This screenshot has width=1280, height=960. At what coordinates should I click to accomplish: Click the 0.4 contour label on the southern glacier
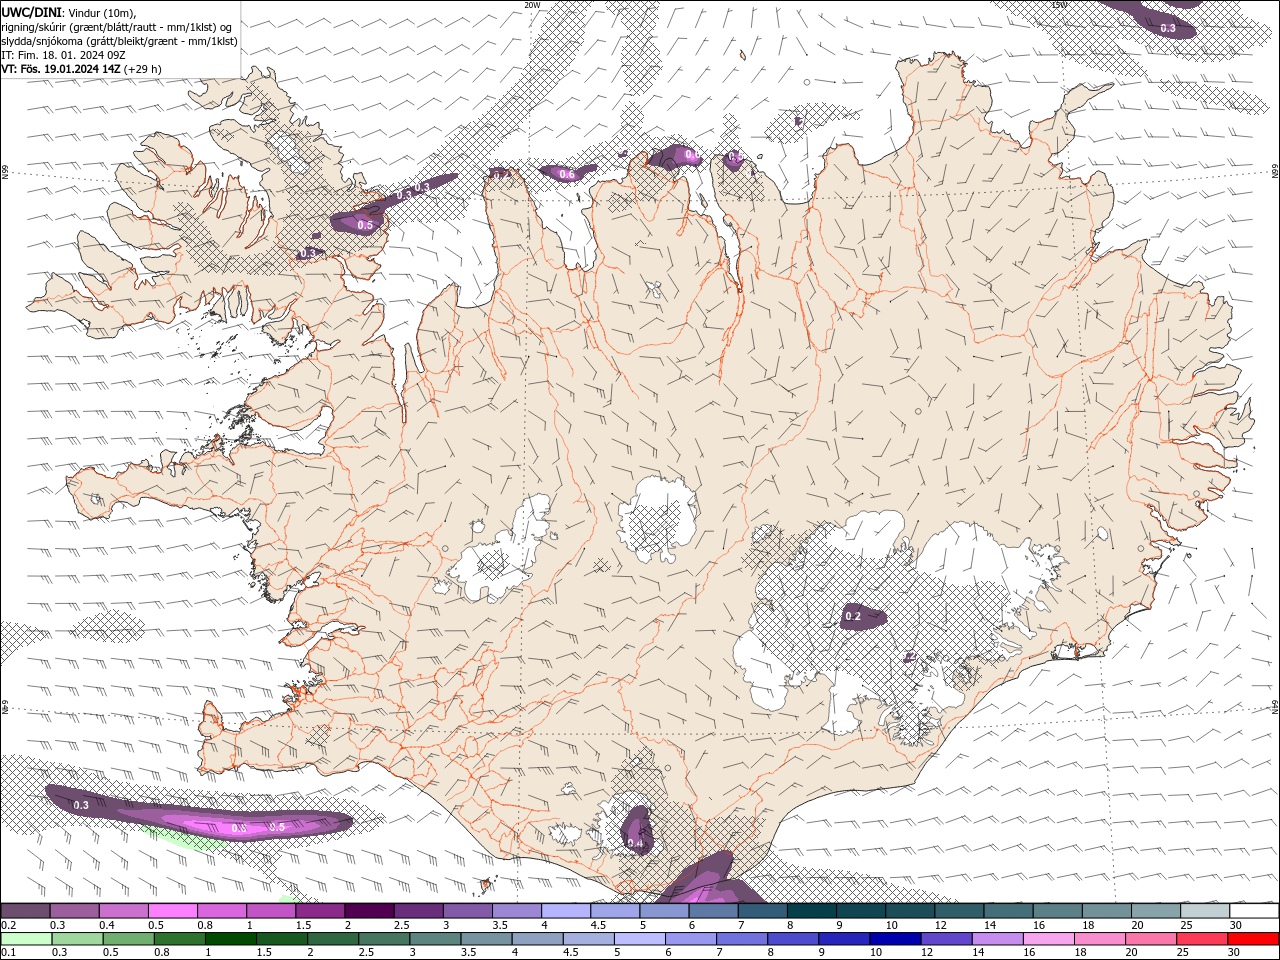[635, 844]
